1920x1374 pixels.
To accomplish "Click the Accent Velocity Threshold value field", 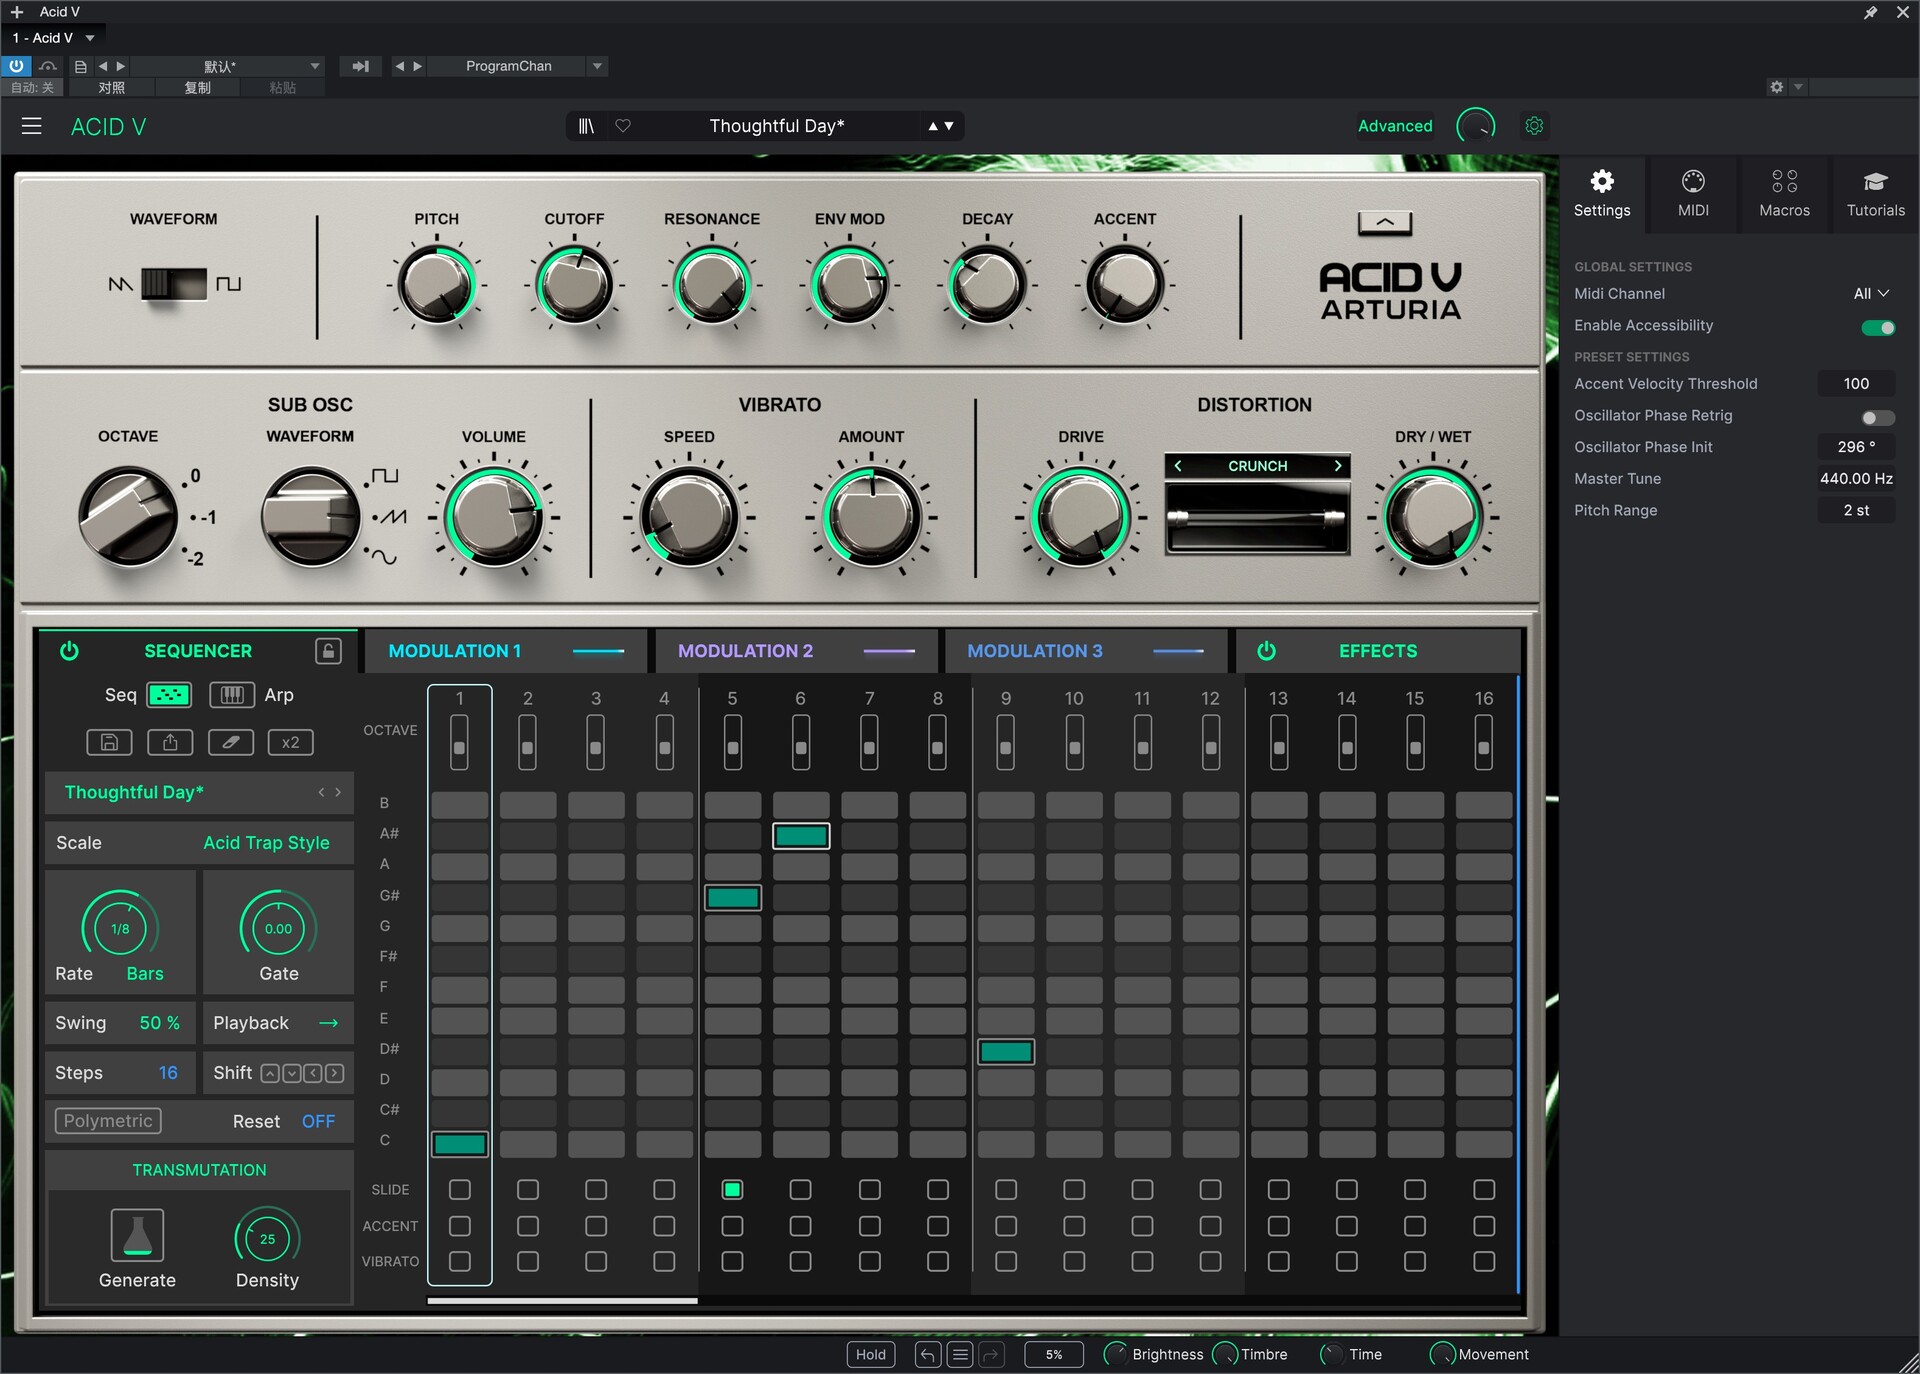I will tap(1856, 384).
